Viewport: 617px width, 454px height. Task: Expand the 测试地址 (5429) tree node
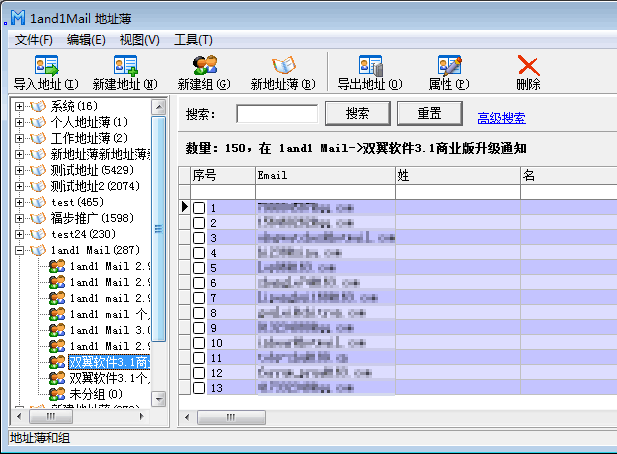tap(19, 170)
